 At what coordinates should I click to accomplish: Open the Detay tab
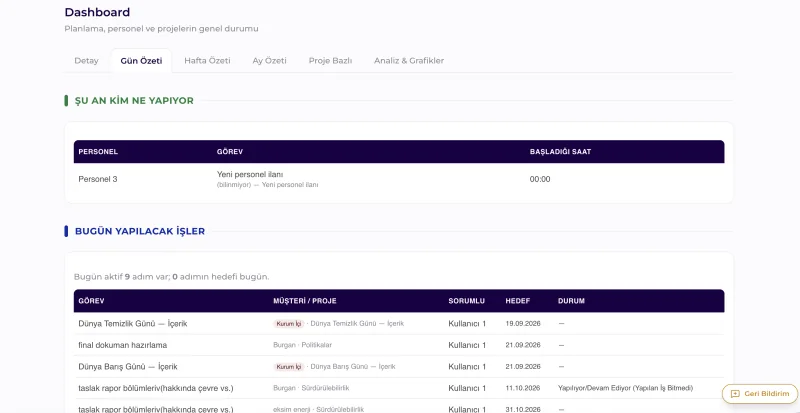click(x=86, y=61)
